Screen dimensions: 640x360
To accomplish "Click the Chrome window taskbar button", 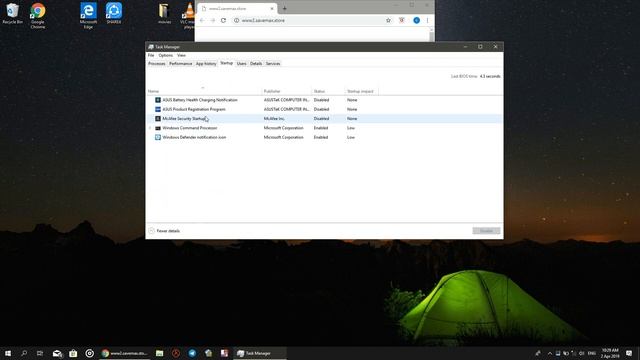I will pyautogui.click(x=125, y=353).
